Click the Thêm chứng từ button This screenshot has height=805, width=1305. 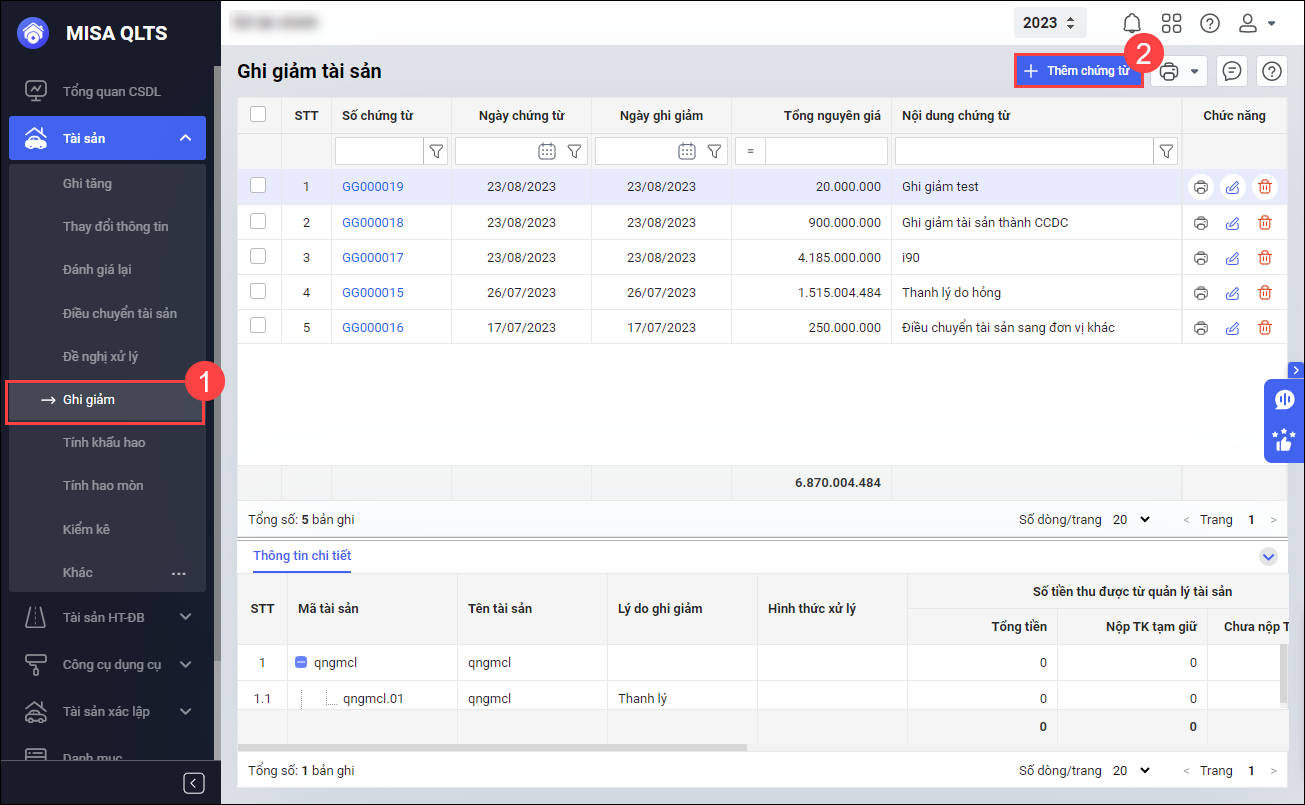[x=1078, y=71]
